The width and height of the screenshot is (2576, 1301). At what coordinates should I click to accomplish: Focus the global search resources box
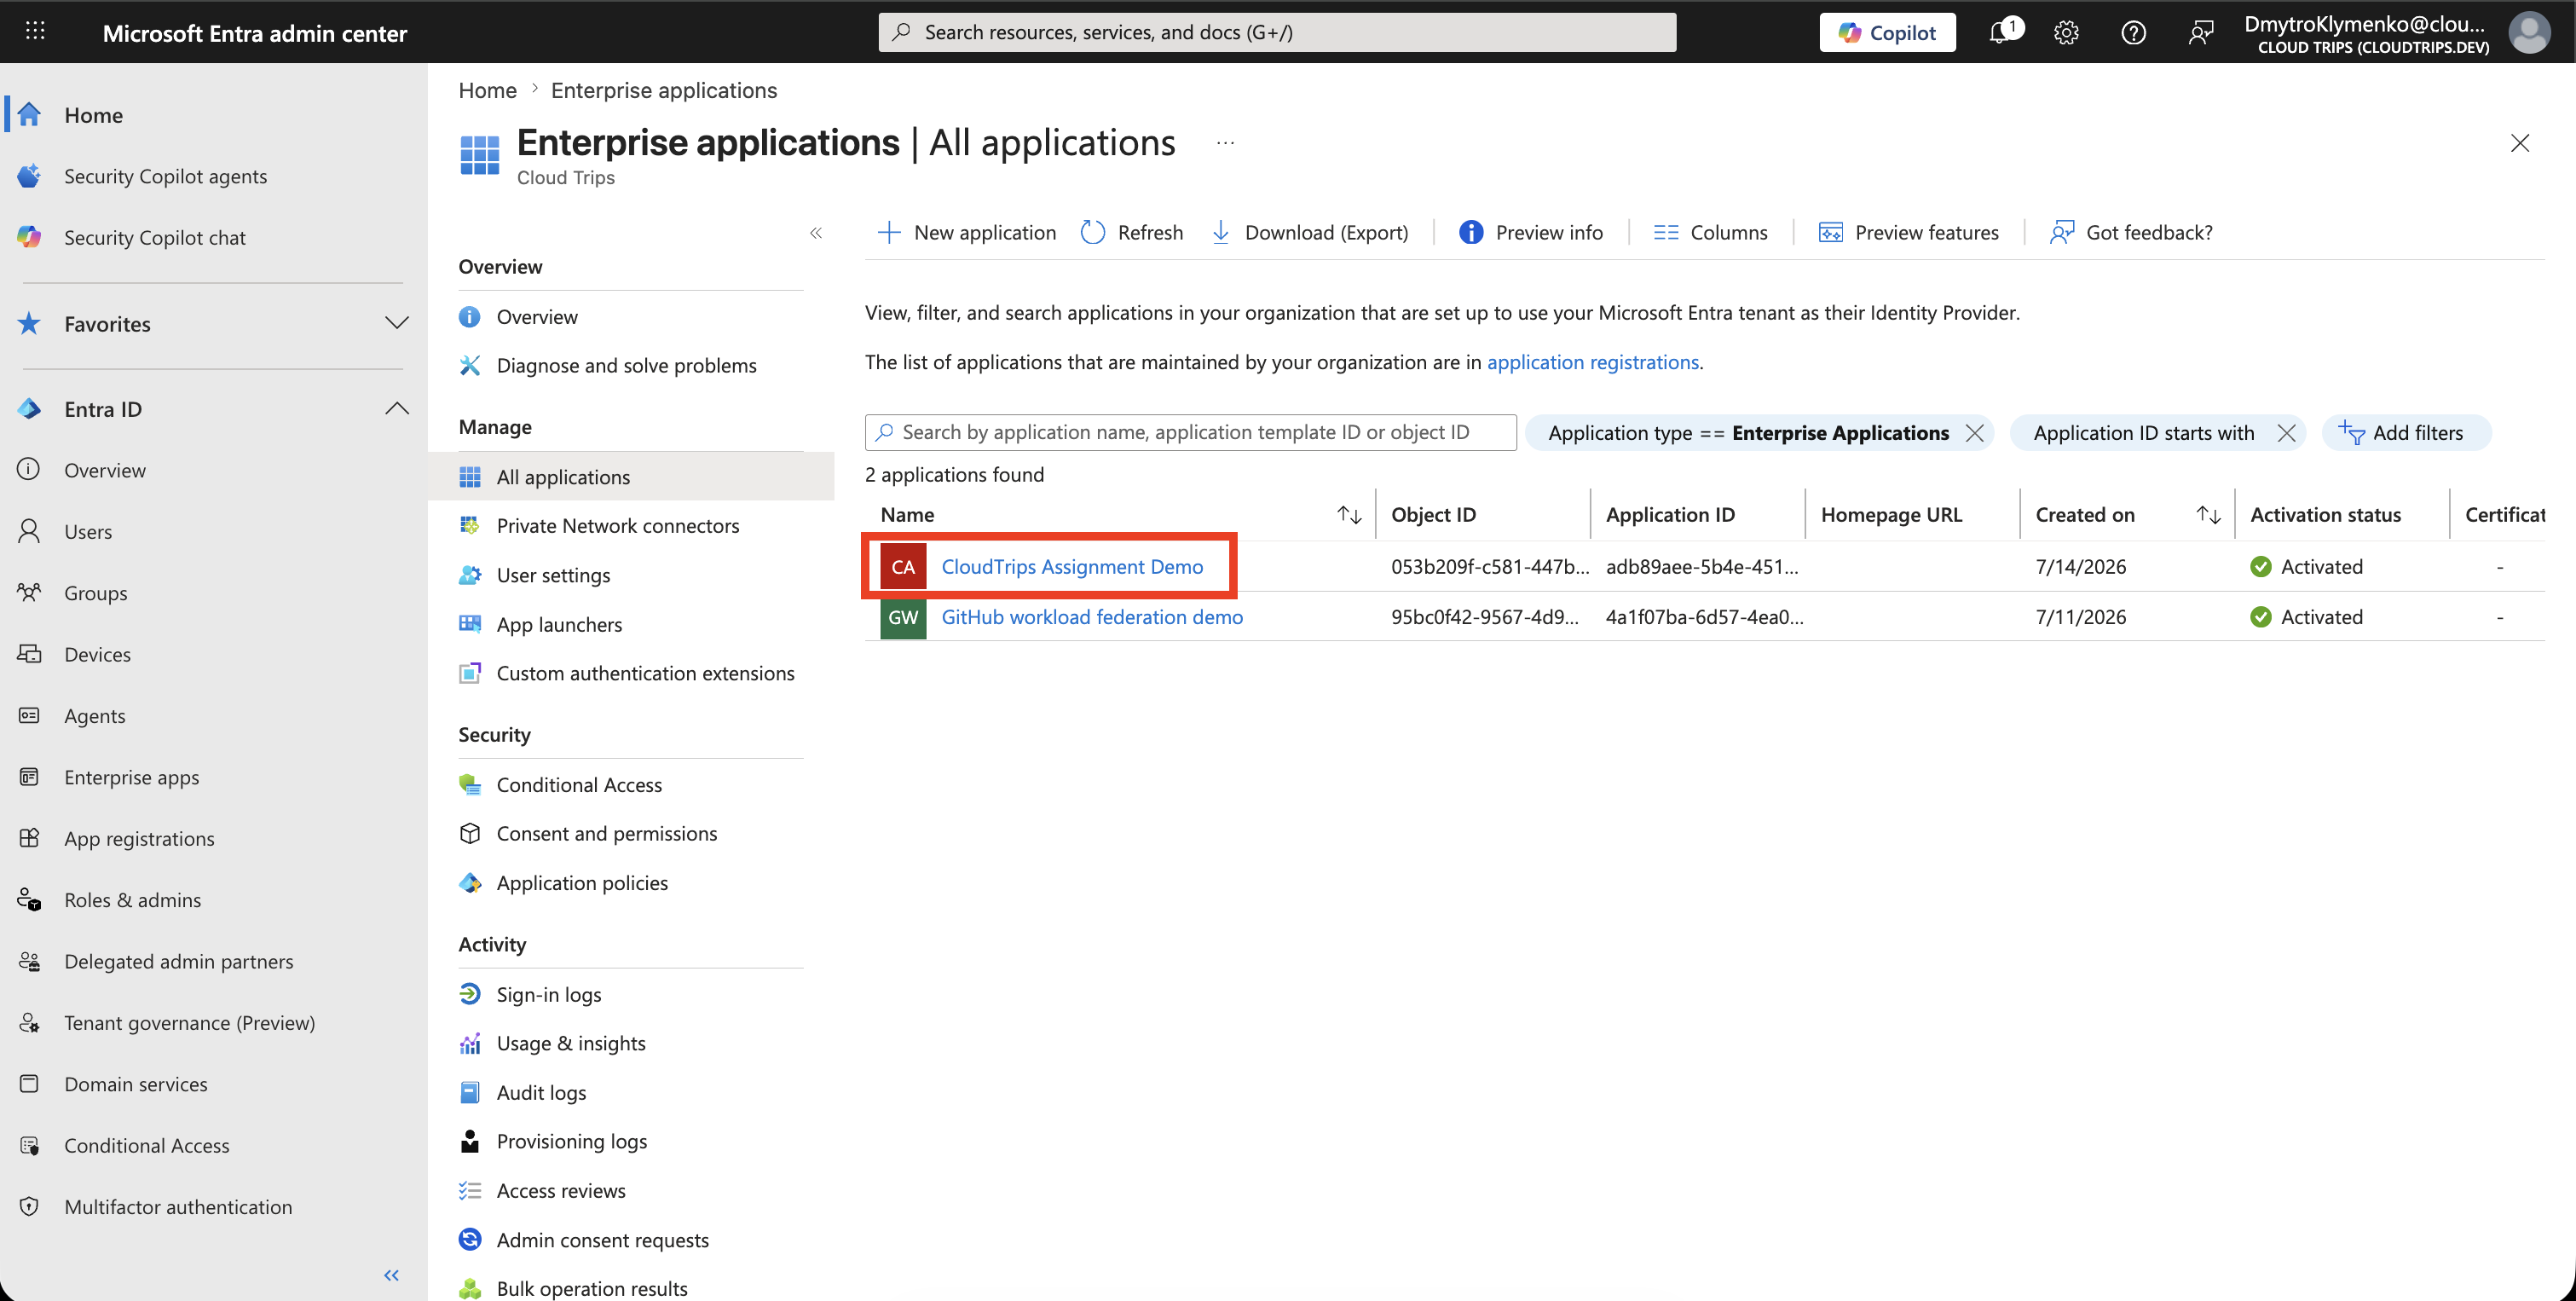(x=1277, y=32)
